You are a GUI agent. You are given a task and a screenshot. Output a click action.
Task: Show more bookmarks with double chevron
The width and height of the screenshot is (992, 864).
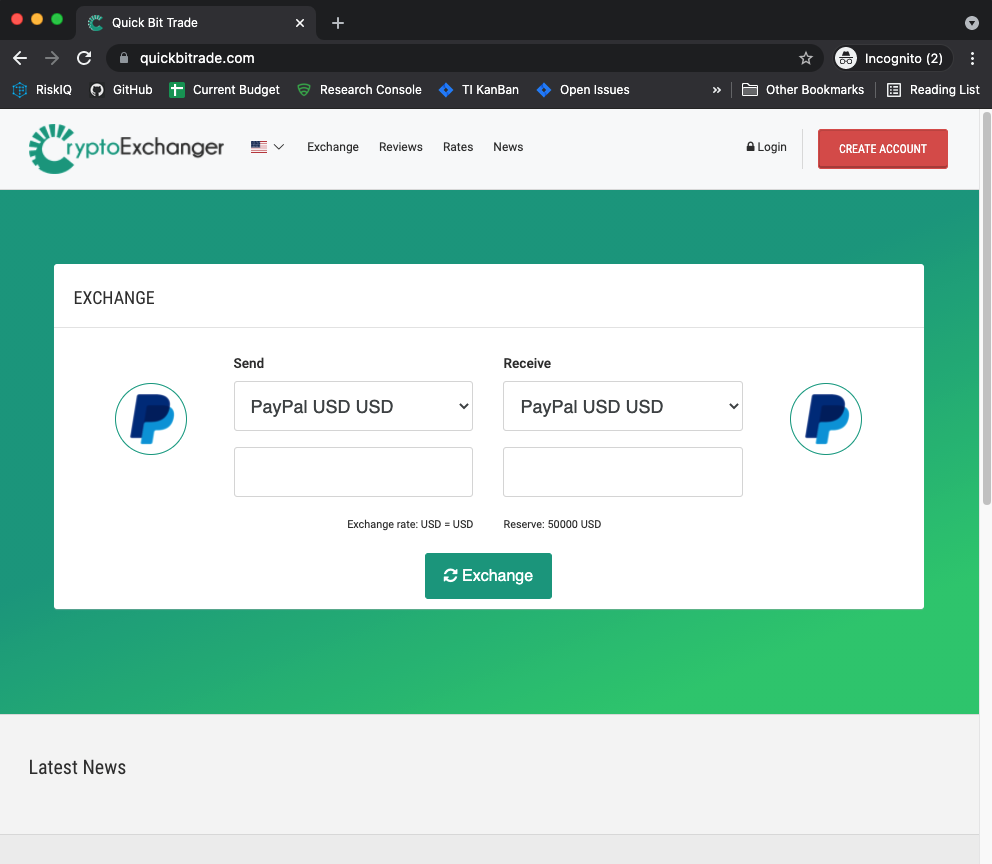coord(717,90)
